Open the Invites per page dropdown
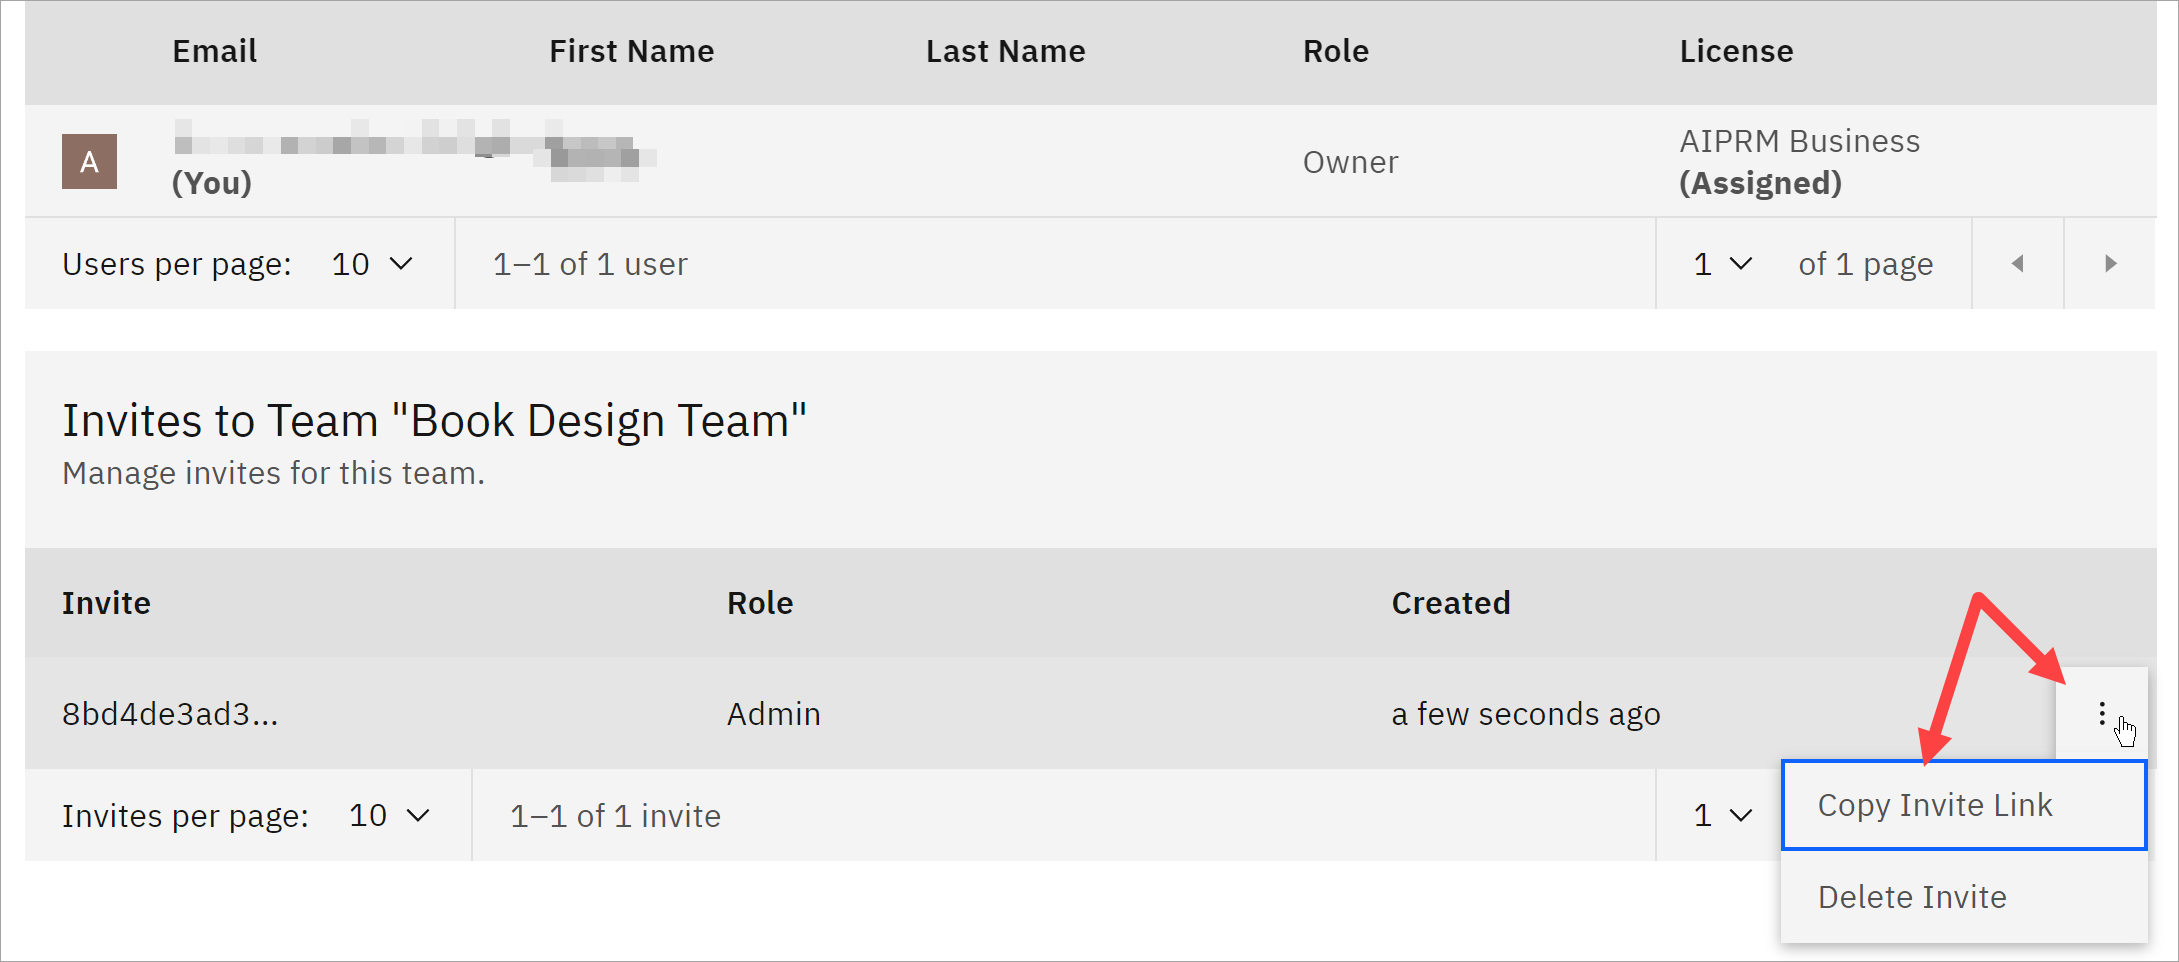The height and width of the screenshot is (962, 2179). (x=389, y=816)
